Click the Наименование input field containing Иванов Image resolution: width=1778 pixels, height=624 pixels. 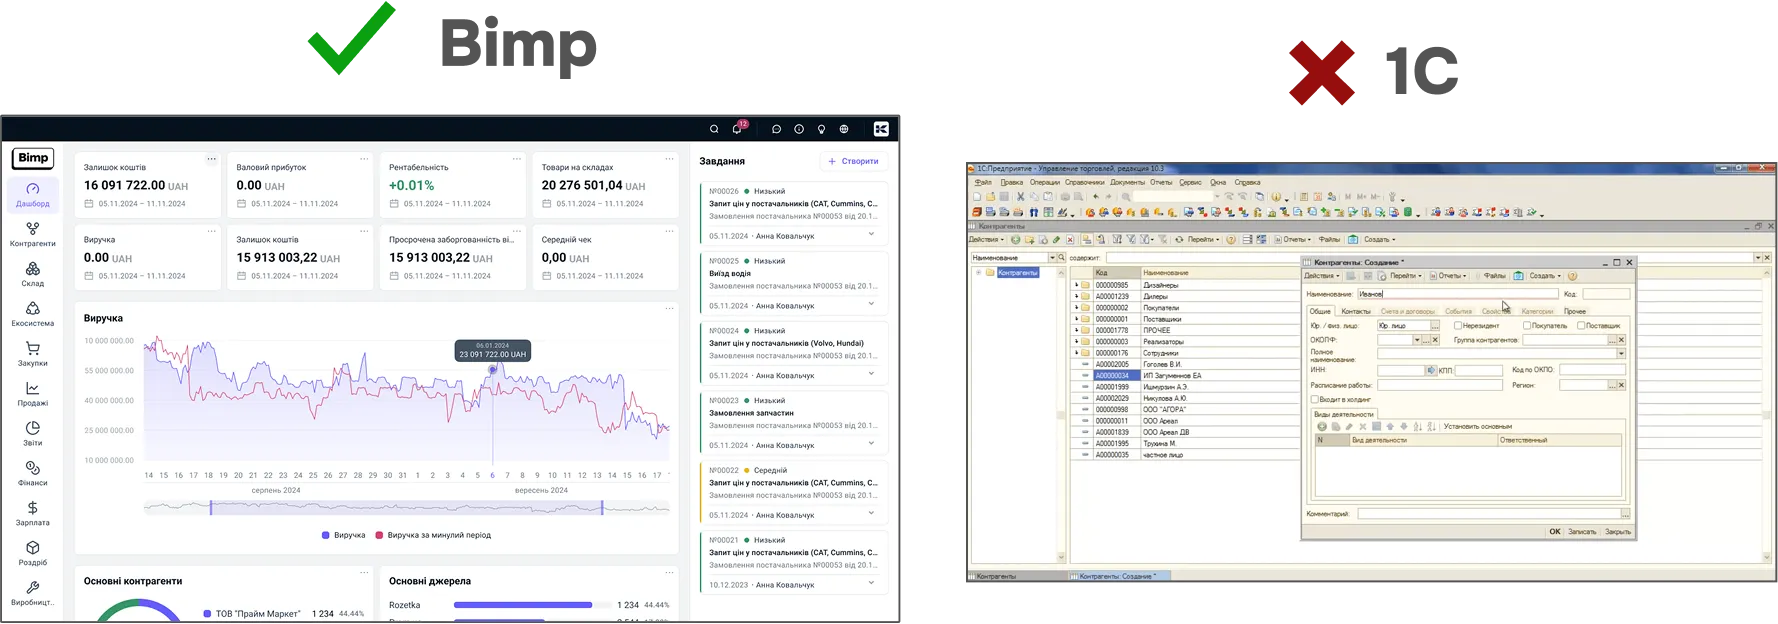click(x=1457, y=294)
